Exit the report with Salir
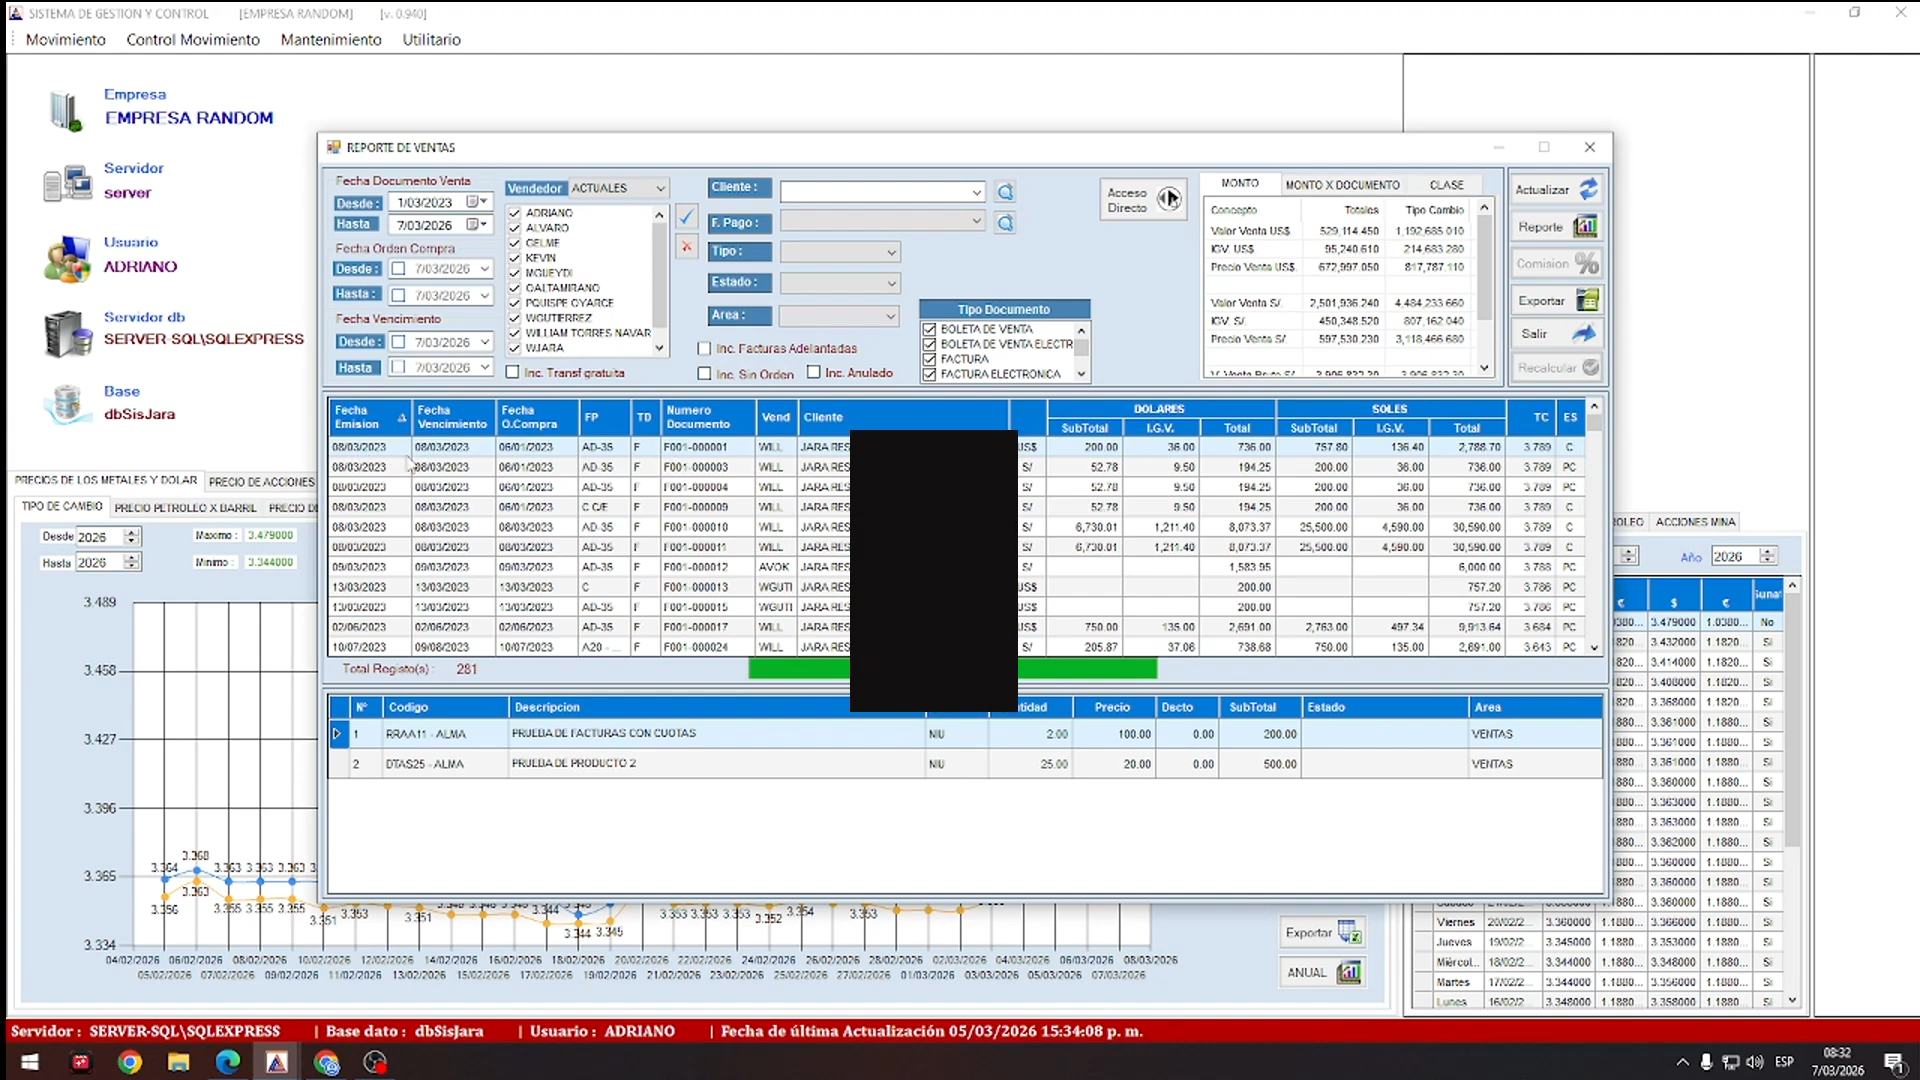The image size is (1920, 1080). tap(1556, 334)
